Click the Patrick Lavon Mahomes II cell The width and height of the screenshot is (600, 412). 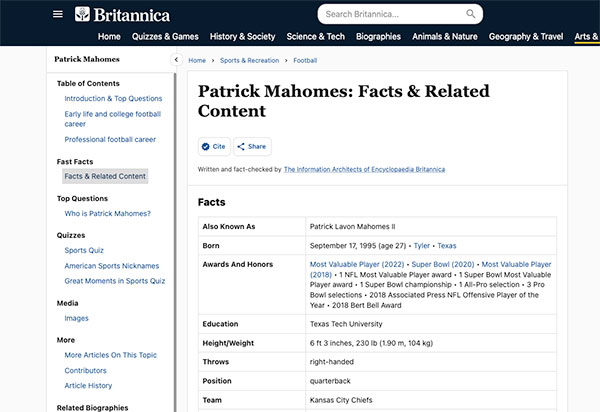click(x=431, y=226)
